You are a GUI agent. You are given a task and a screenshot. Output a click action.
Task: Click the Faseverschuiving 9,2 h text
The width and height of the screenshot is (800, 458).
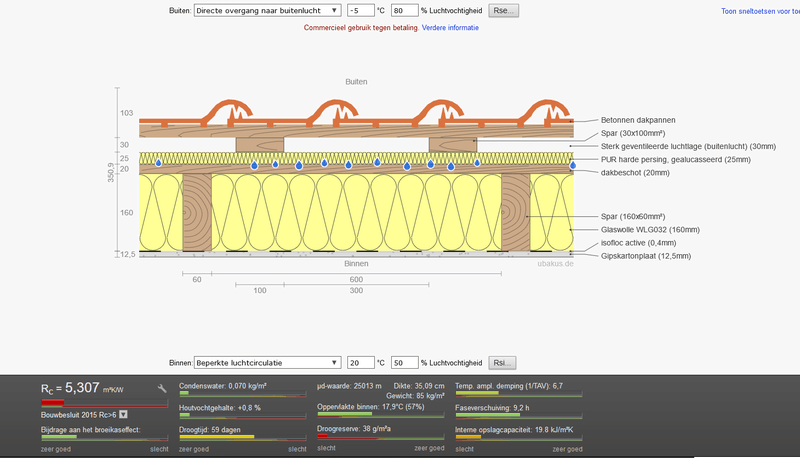click(x=492, y=408)
